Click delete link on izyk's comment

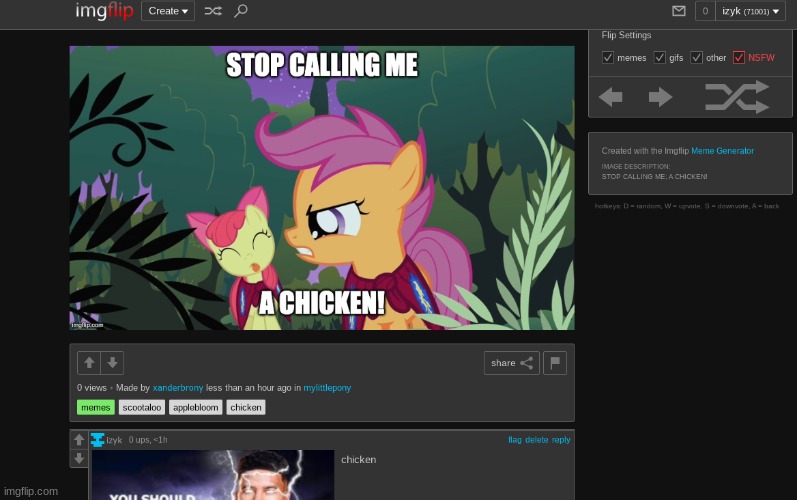coord(537,440)
